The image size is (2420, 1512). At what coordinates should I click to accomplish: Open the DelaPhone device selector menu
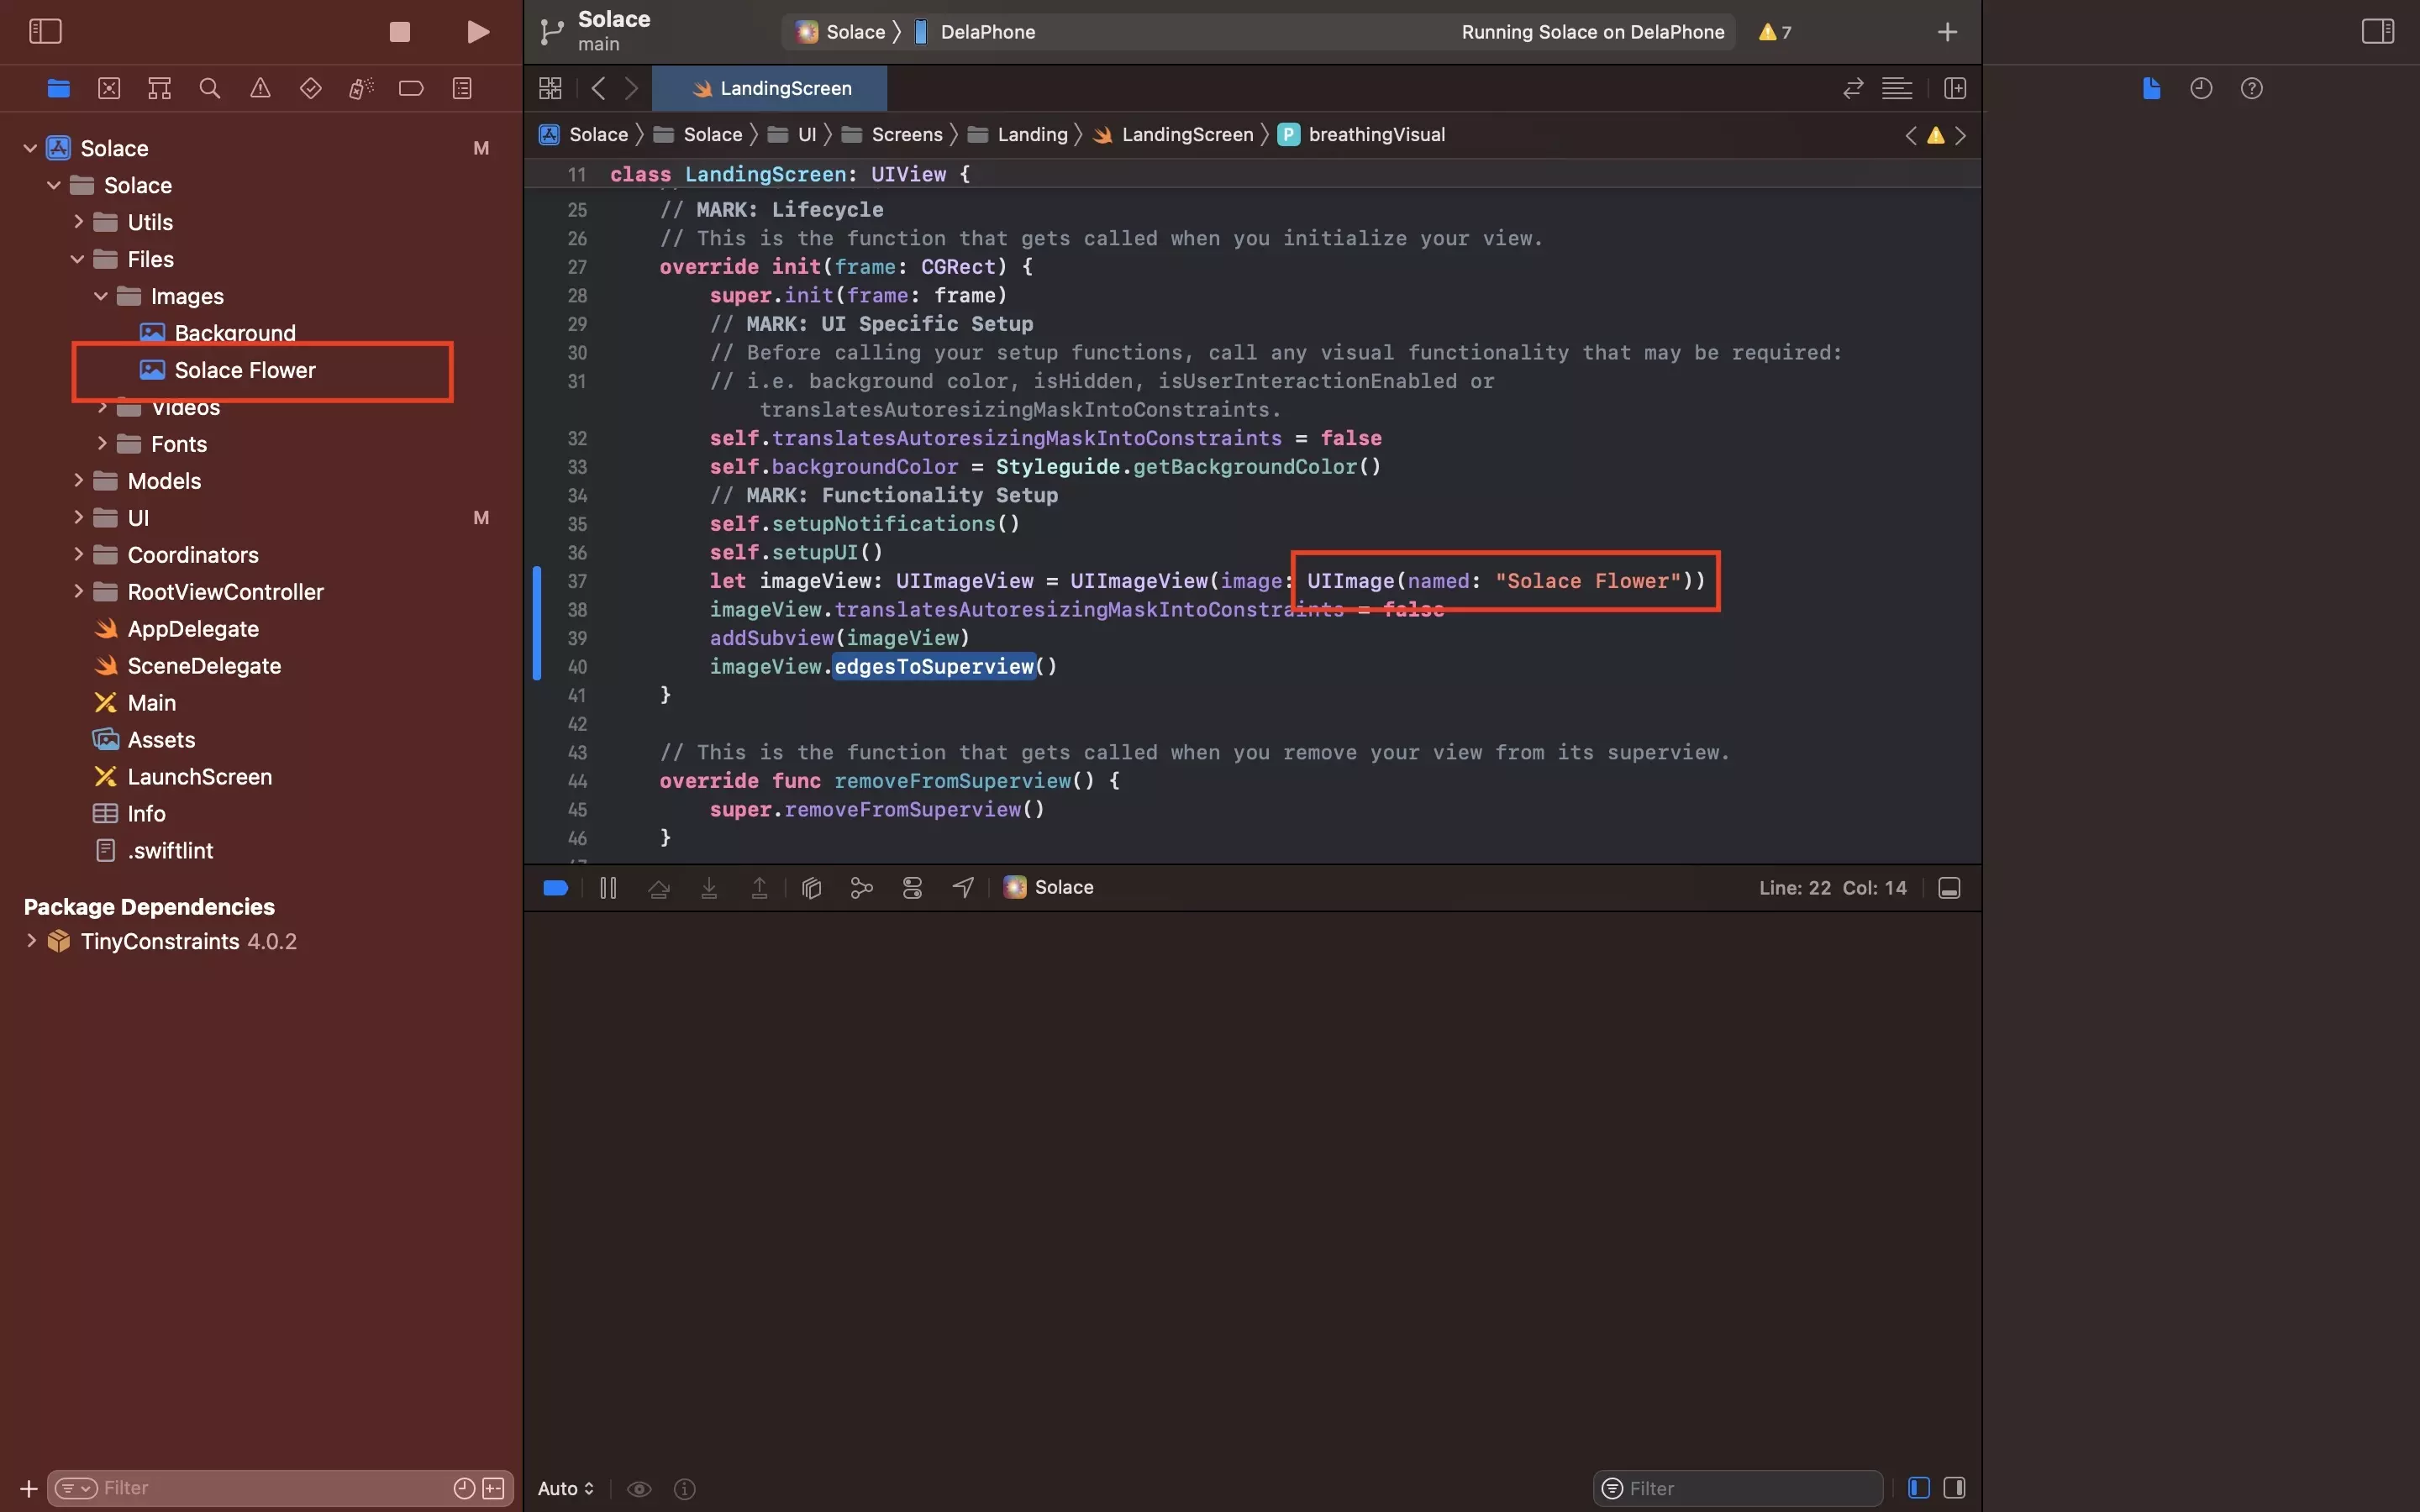[986, 31]
